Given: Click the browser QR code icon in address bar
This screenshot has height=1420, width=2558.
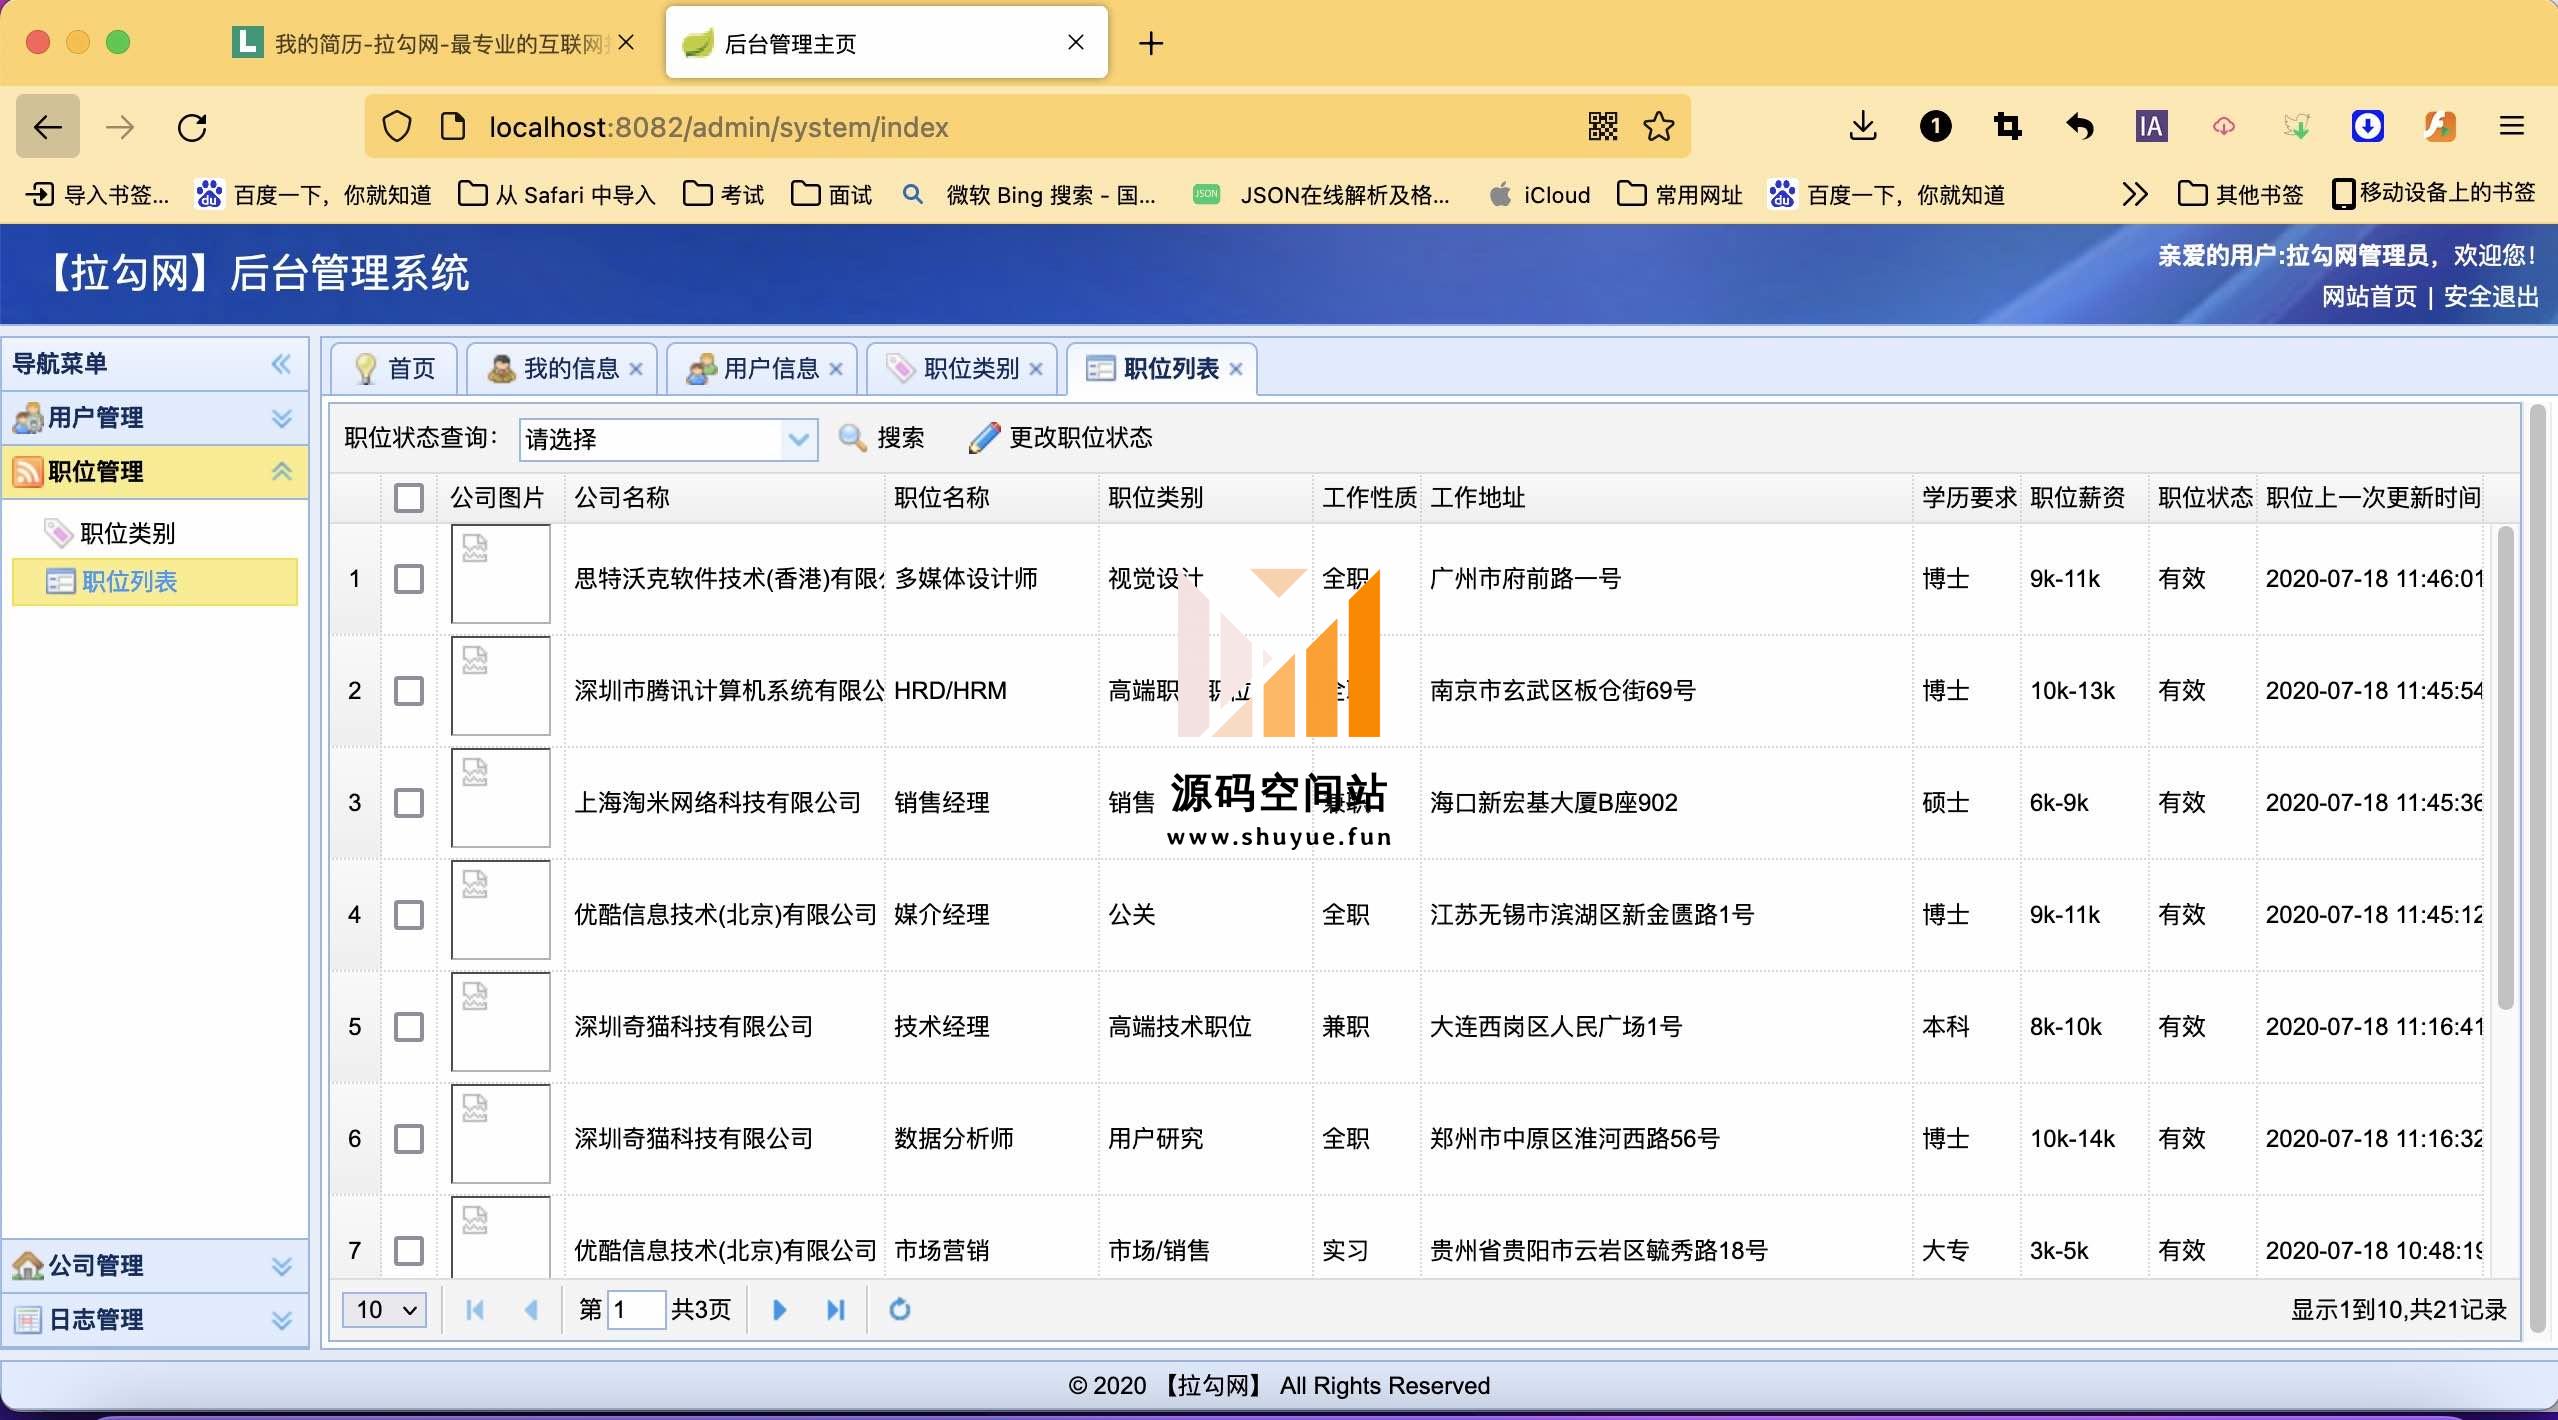Looking at the screenshot, I should tap(1602, 127).
